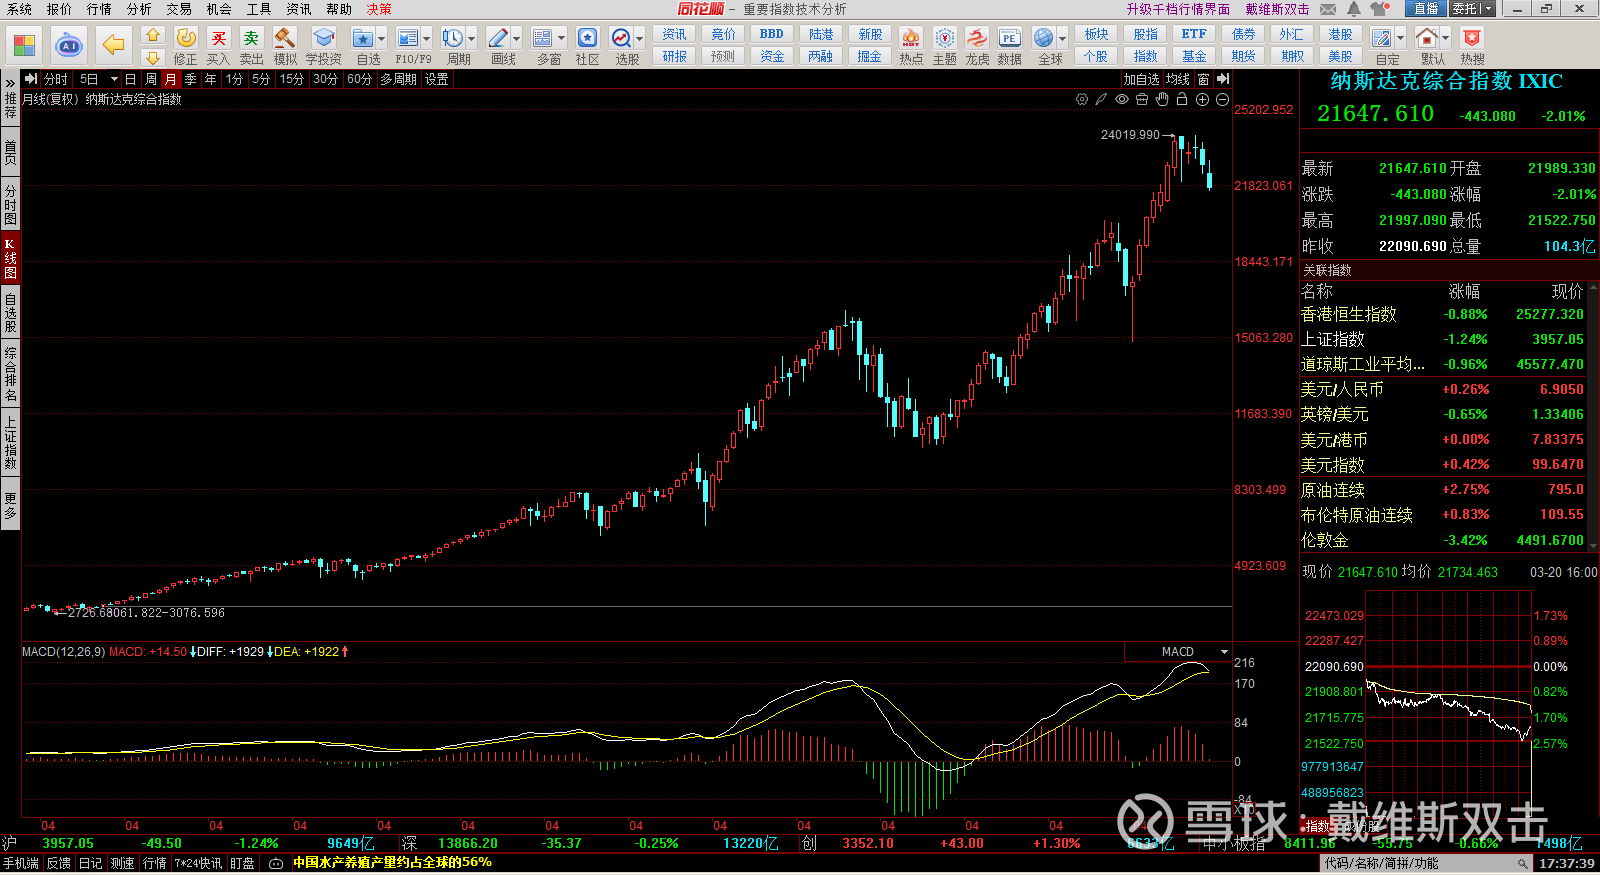Open the 模拟 gavel simulation icon
This screenshot has height=875, width=1600.
click(285, 38)
